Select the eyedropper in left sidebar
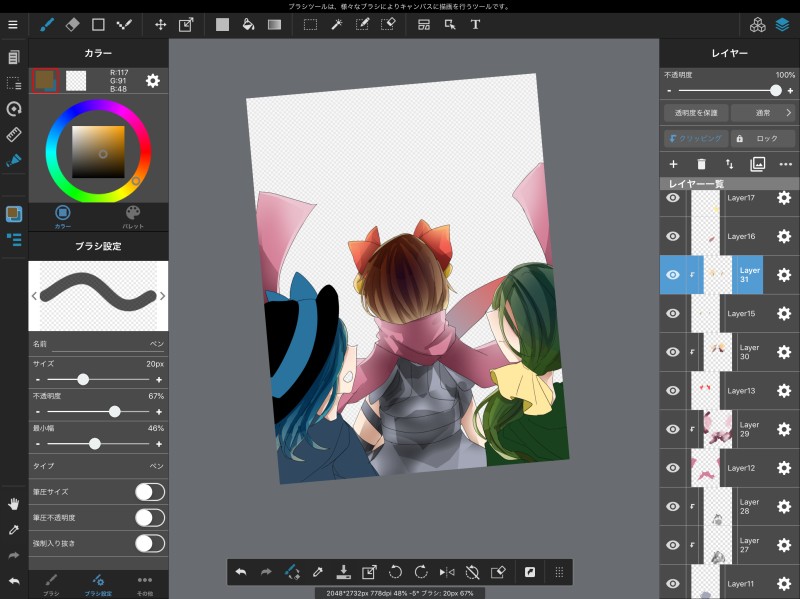 [x=14, y=530]
